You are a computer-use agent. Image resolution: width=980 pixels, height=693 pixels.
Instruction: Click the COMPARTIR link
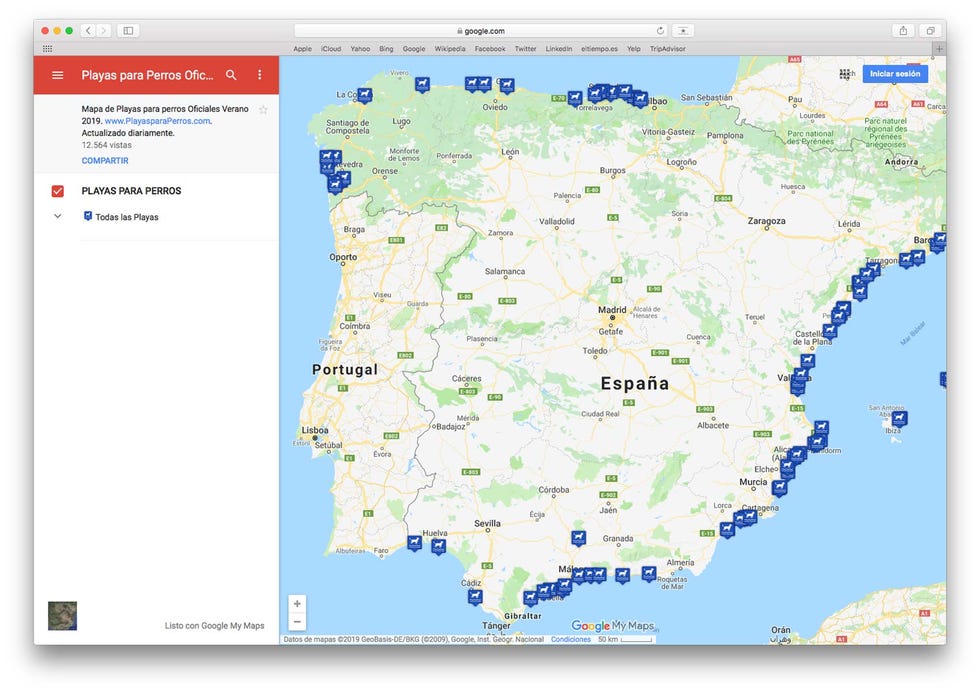click(105, 161)
